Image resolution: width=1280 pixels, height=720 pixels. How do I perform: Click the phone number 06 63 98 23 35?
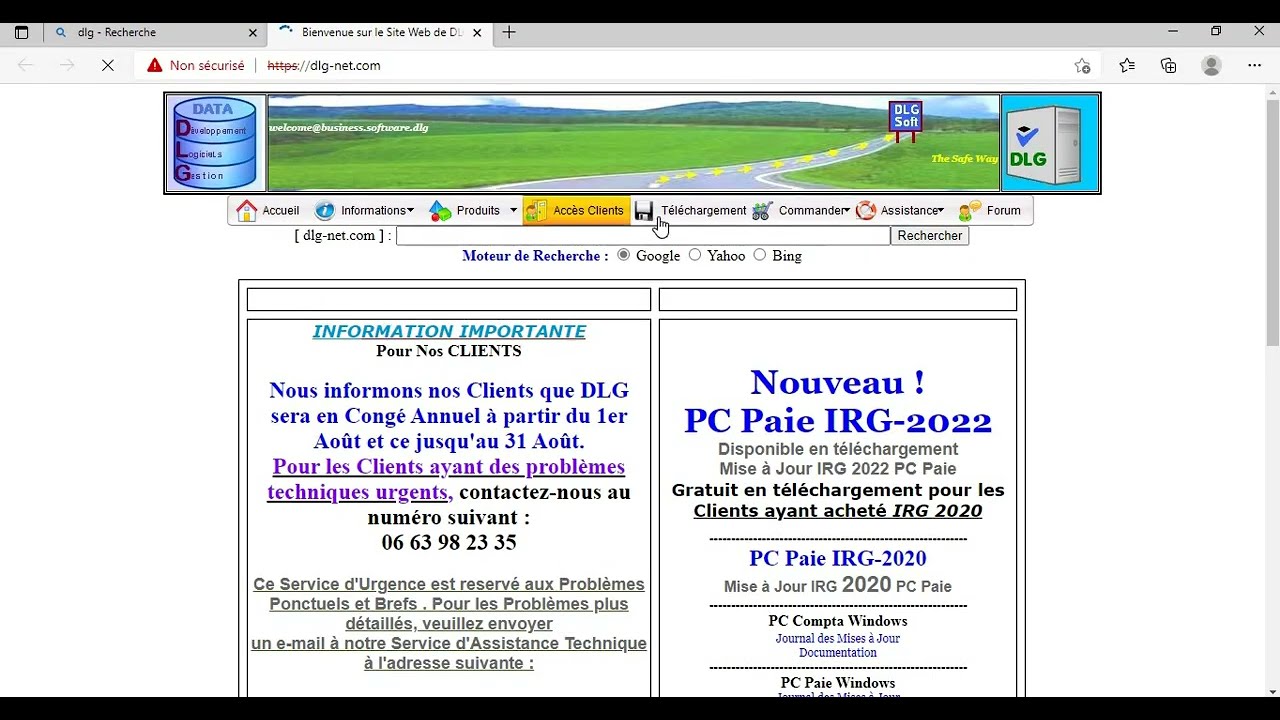(449, 543)
